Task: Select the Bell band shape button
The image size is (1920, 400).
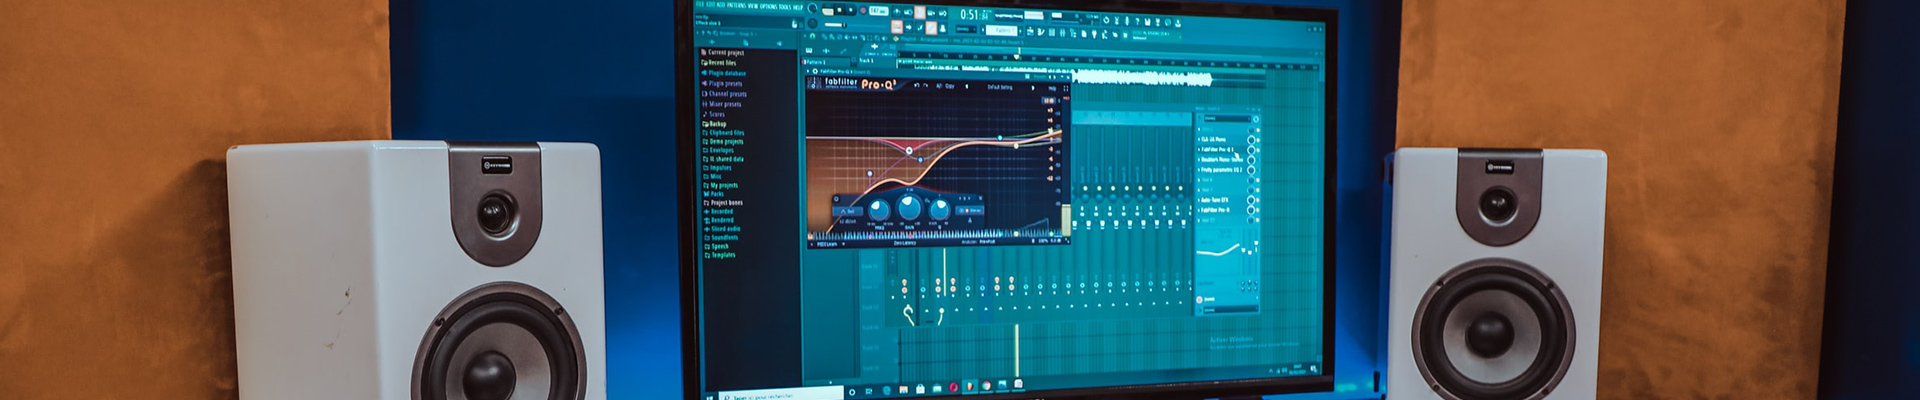Action: click(x=848, y=211)
